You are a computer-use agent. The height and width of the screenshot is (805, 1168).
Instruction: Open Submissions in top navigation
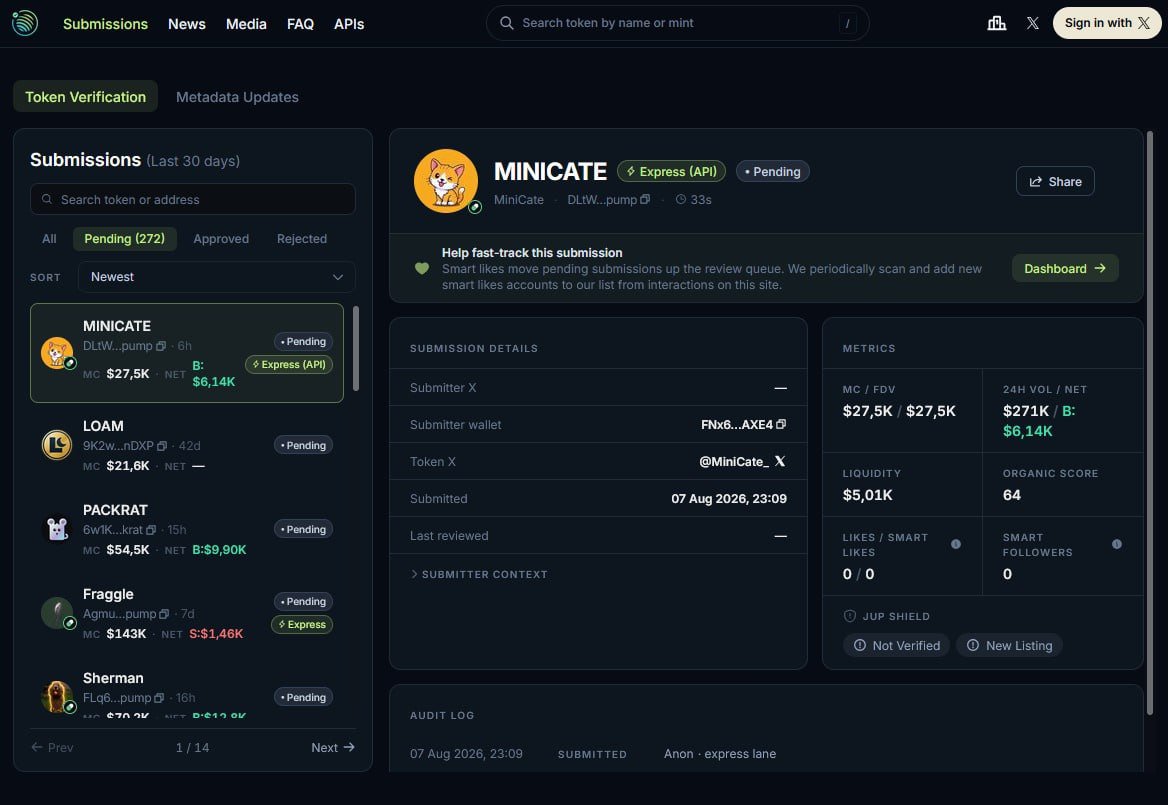[105, 24]
